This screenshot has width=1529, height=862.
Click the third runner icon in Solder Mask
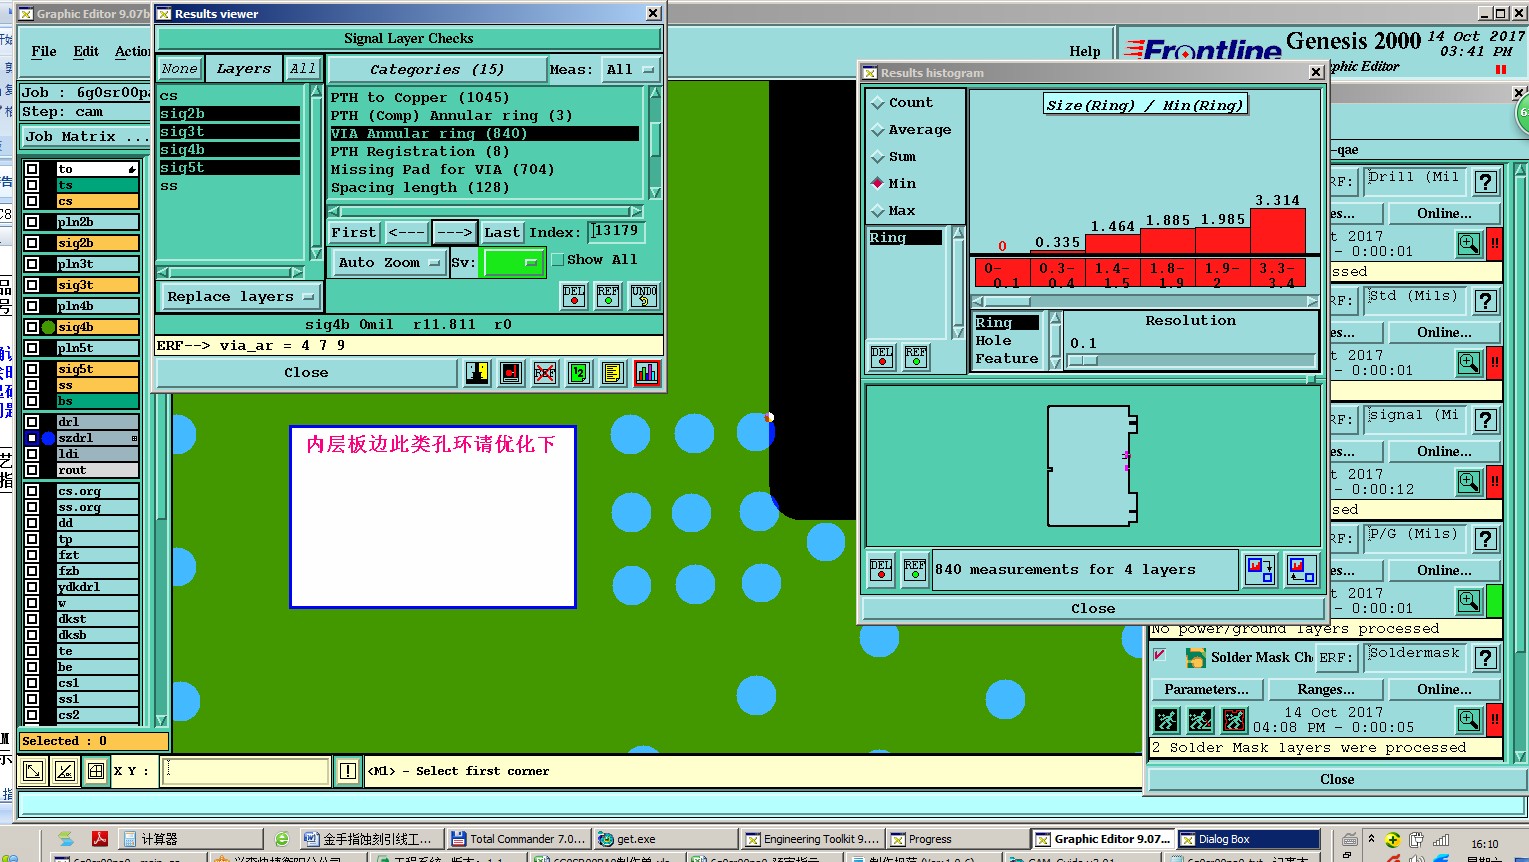[x=1234, y=720]
